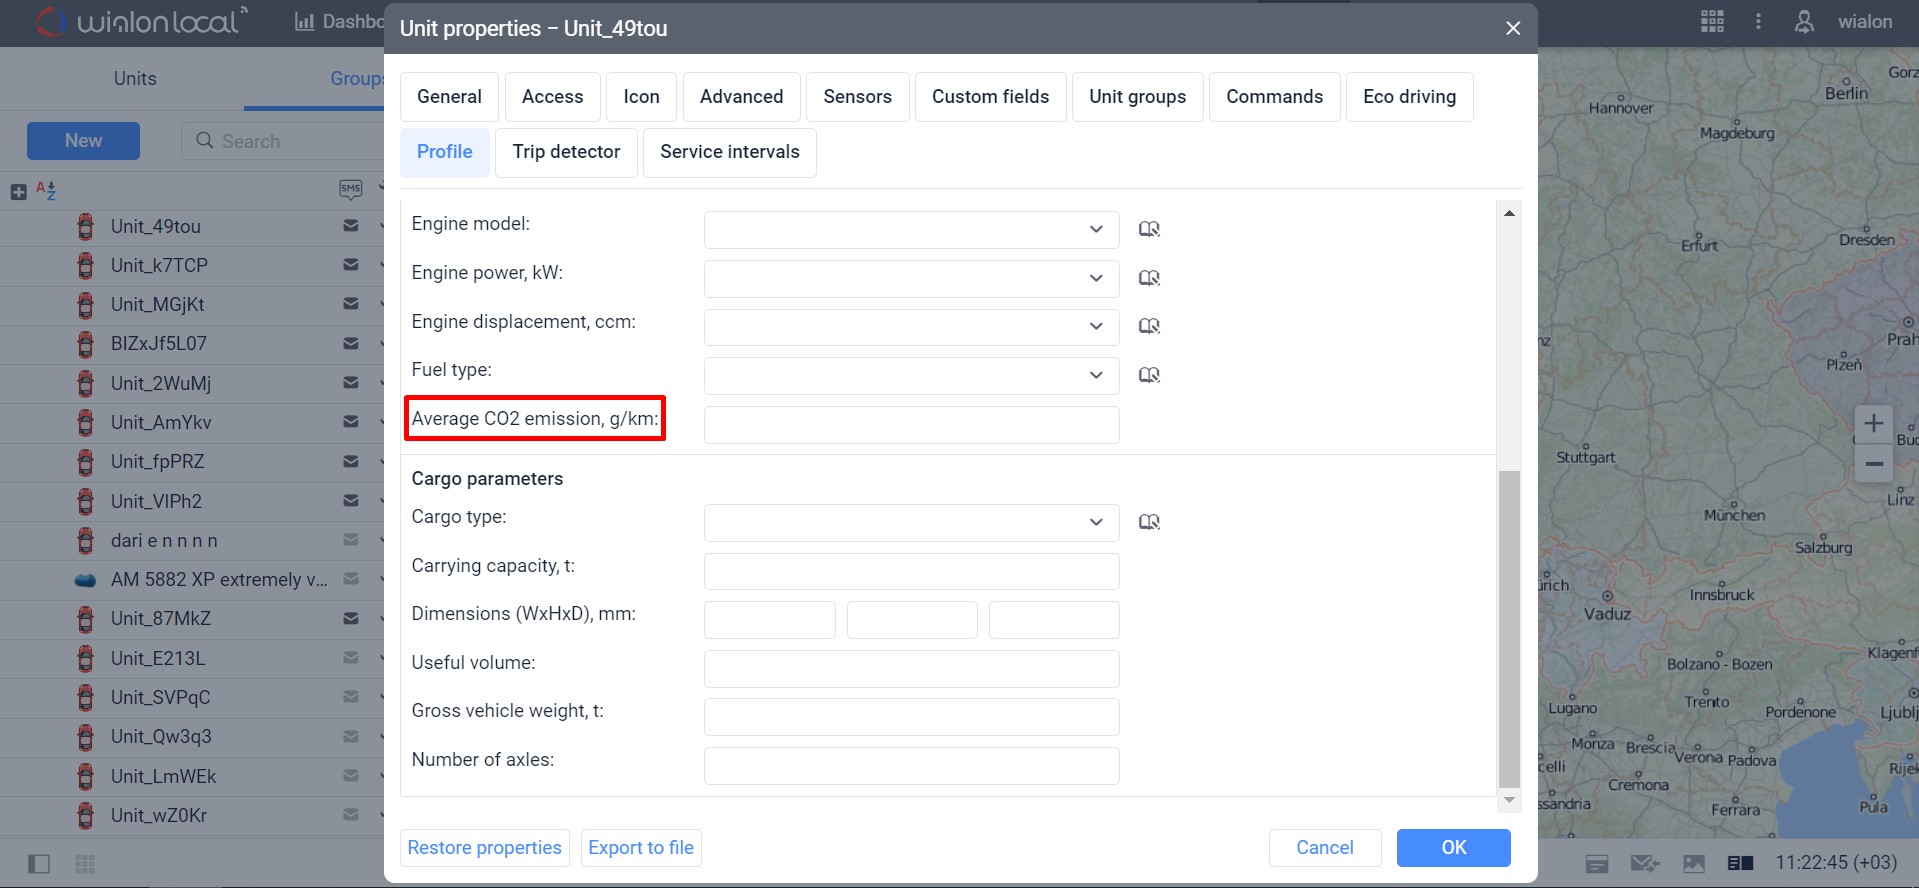
Task: Open the apps grid menu in the top bar
Action: (1712, 22)
